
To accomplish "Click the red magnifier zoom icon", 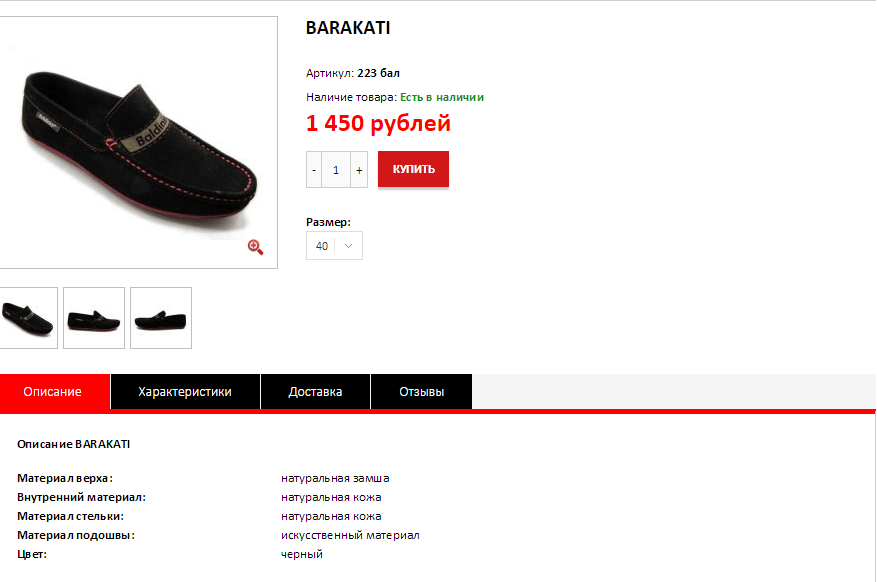I will (x=256, y=247).
